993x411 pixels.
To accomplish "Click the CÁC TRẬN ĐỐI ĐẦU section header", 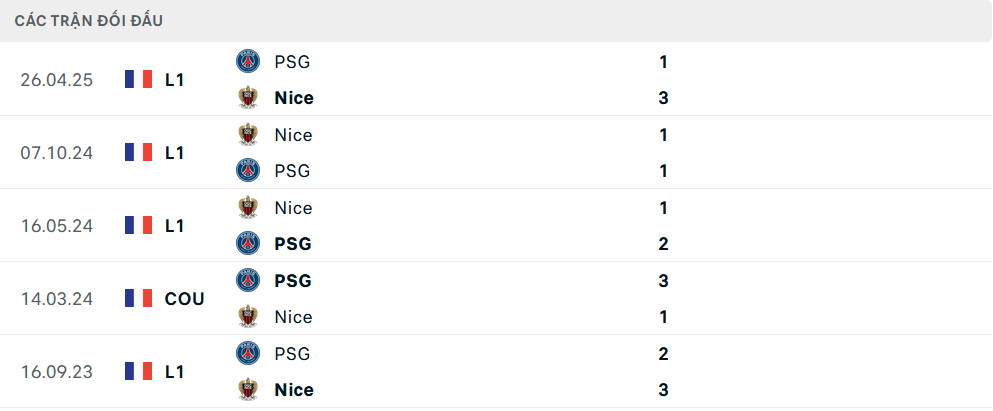I will click(x=89, y=20).
